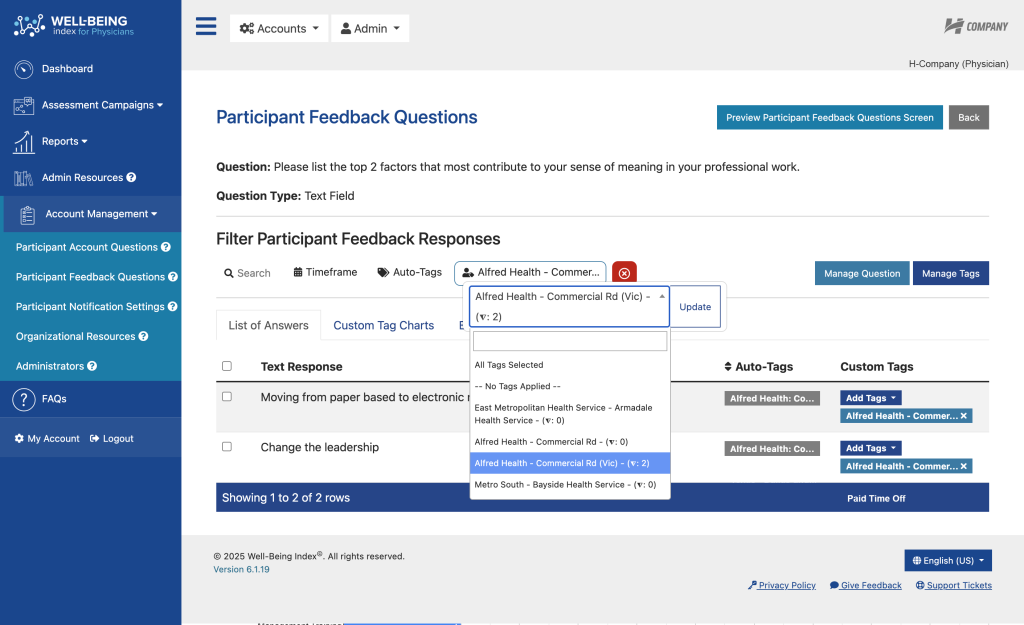Screen dimensions: 1024x625
Task: Click the Version 6.1.19 text
Action: pyautogui.click(x=241, y=569)
